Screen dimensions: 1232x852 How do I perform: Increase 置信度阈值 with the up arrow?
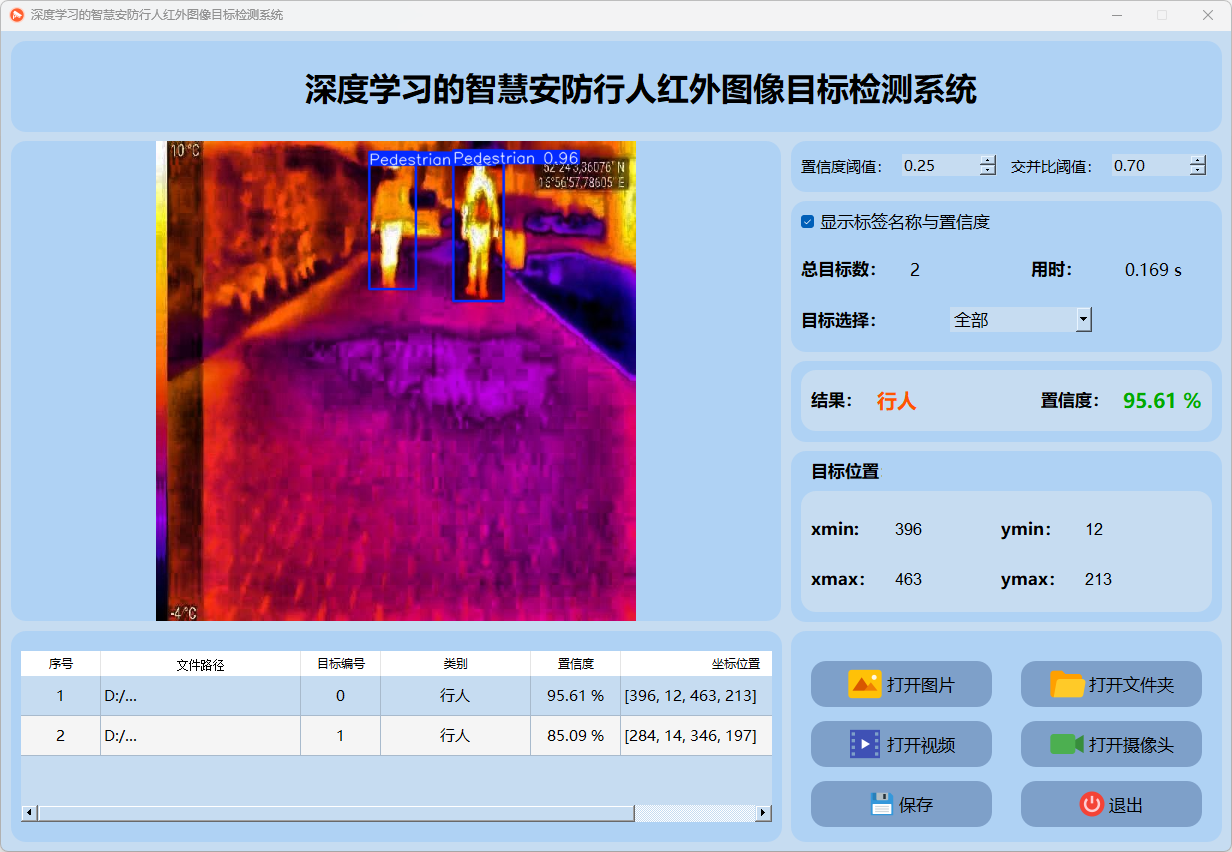click(x=988, y=160)
